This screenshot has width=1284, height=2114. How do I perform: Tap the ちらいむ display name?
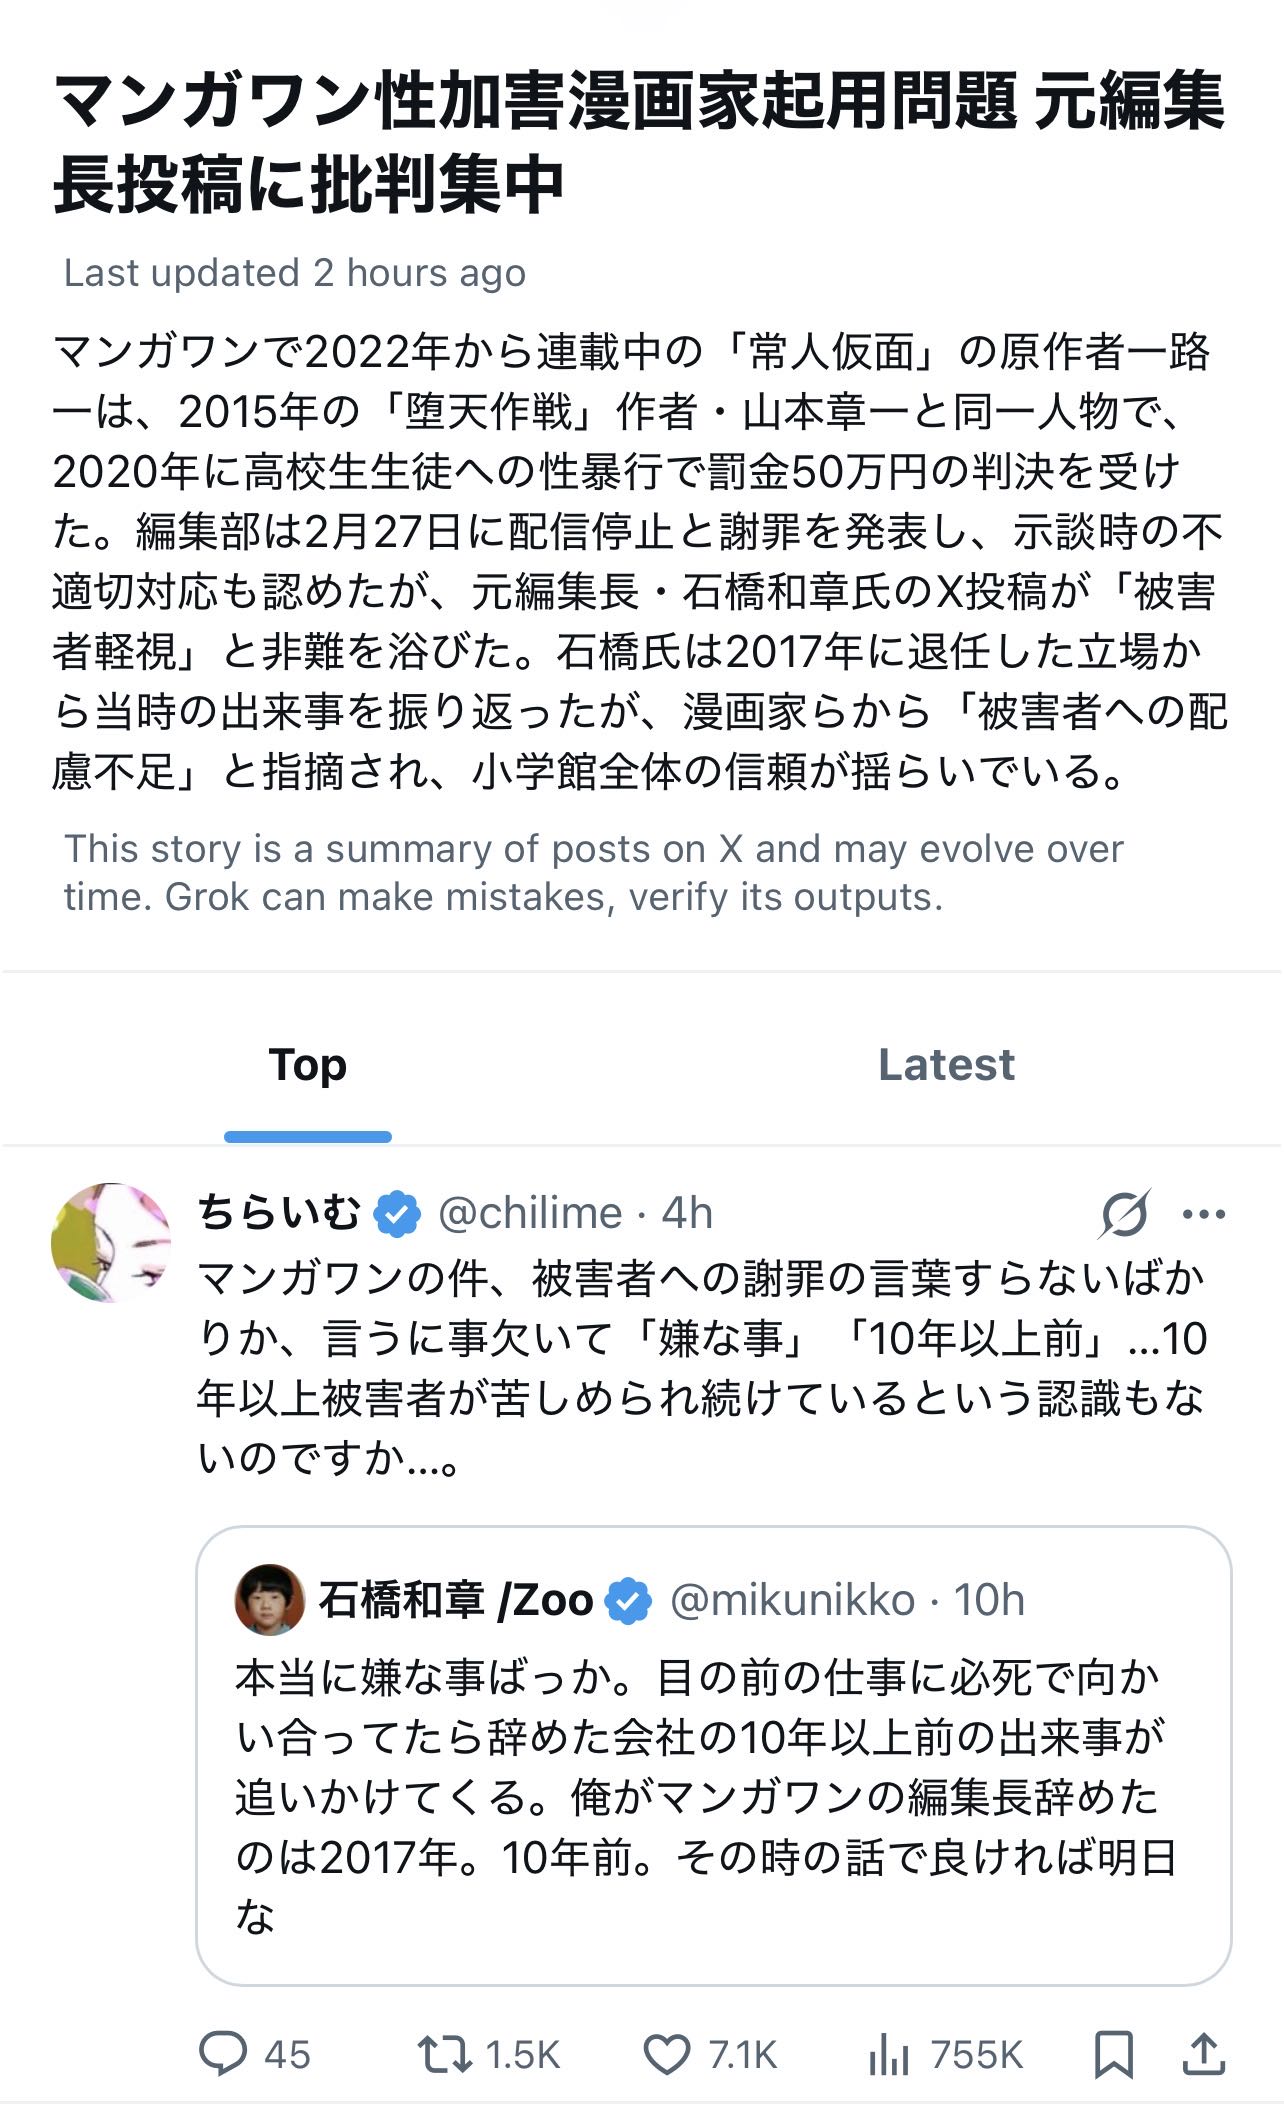tap(279, 1214)
